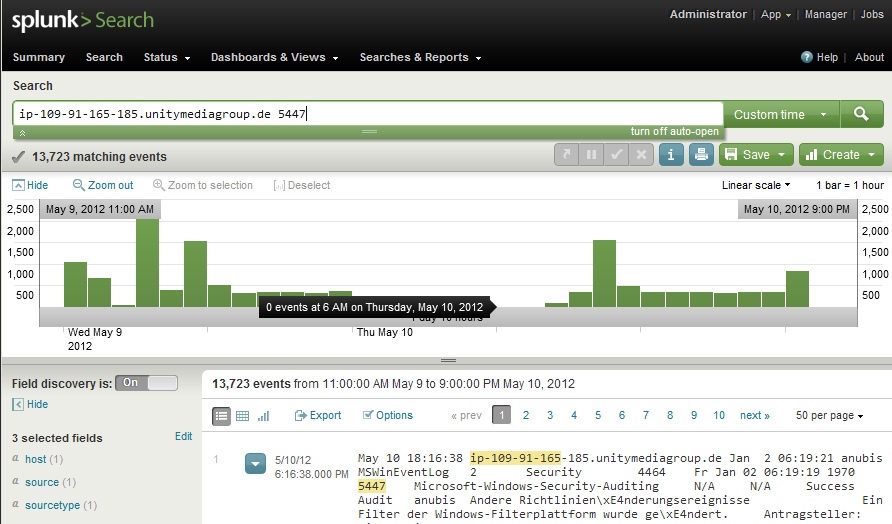Open the Dashboards & Views menu
Viewport: 892px width, 524px height.
point(275,57)
